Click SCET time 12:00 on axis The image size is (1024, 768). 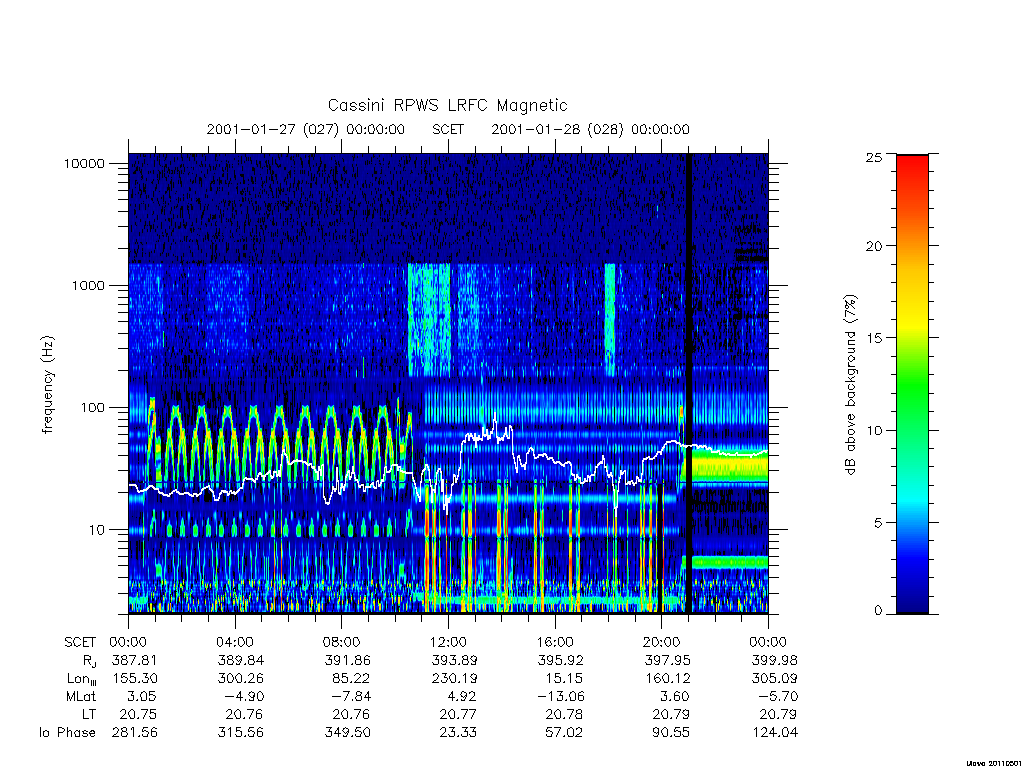[448, 643]
